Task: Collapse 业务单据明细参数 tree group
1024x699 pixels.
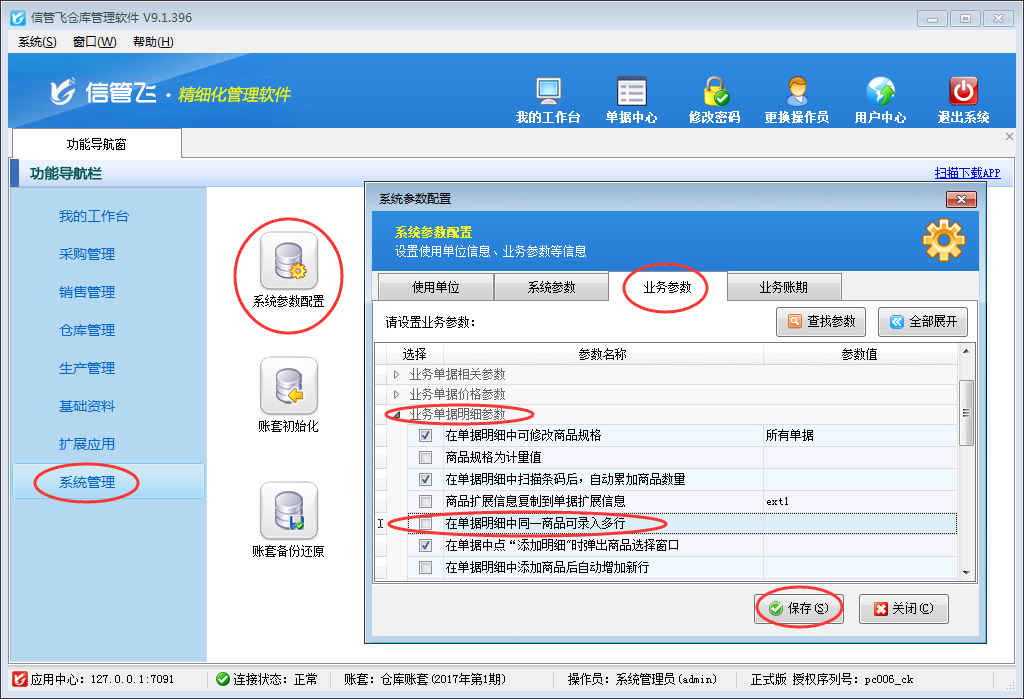Action: pyautogui.click(x=396, y=415)
